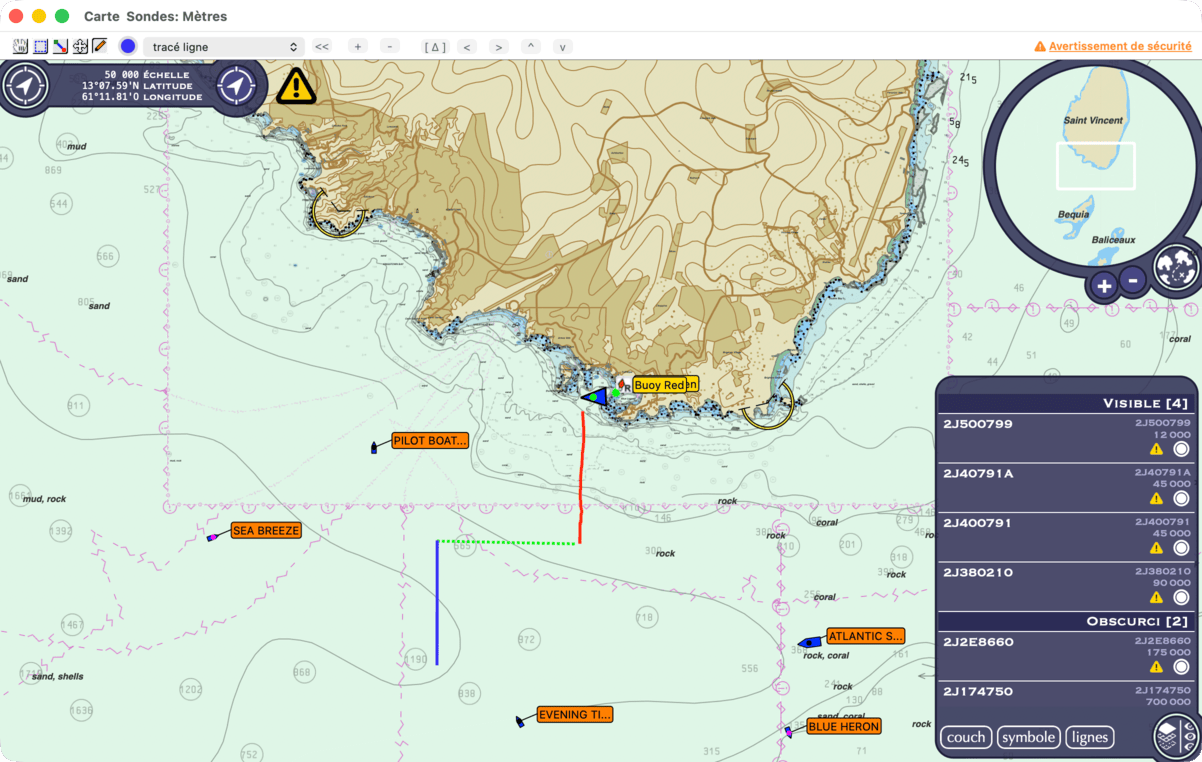This screenshot has width=1202, height=762.
Task: Zoom in on the overview minimap
Action: 1104,286
